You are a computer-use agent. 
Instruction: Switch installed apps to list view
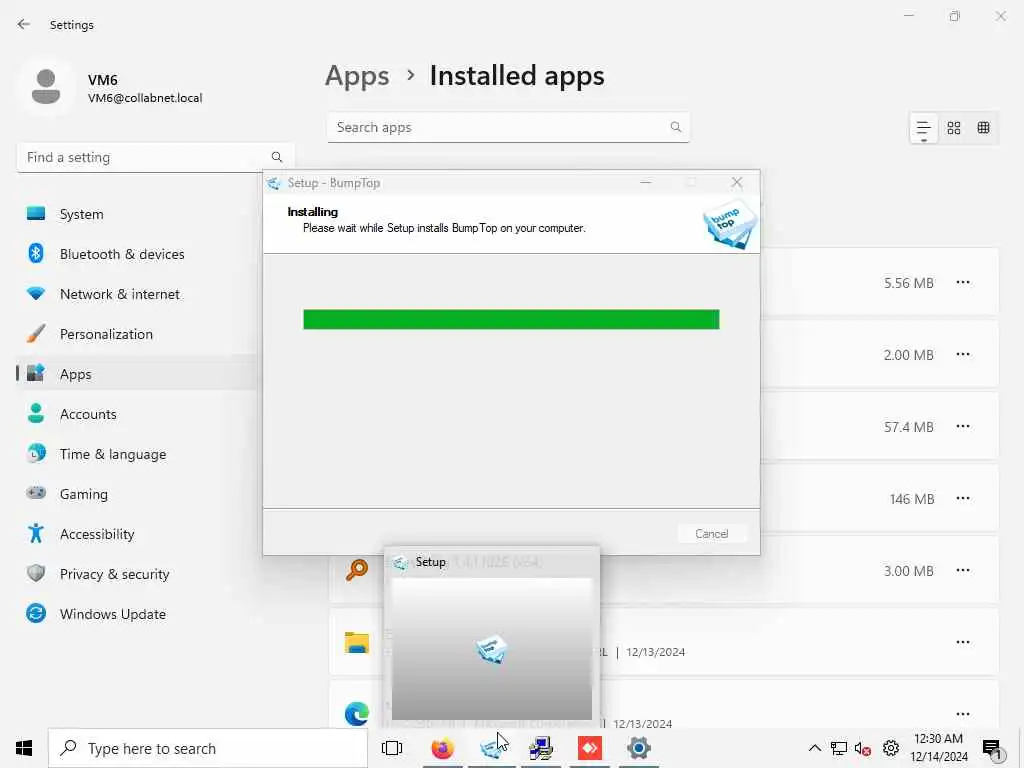[x=923, y=128]
